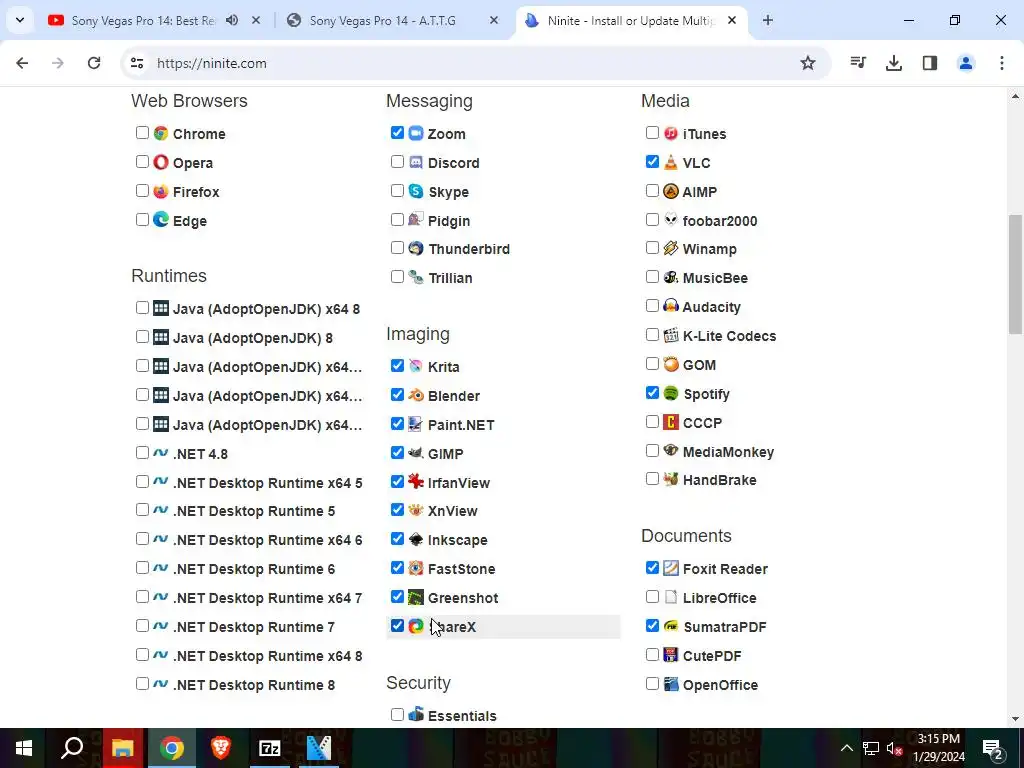Mute the playing YouTube tab audio icon
Viewport: 1024px width, 768px height.
[x=232, y=20]
